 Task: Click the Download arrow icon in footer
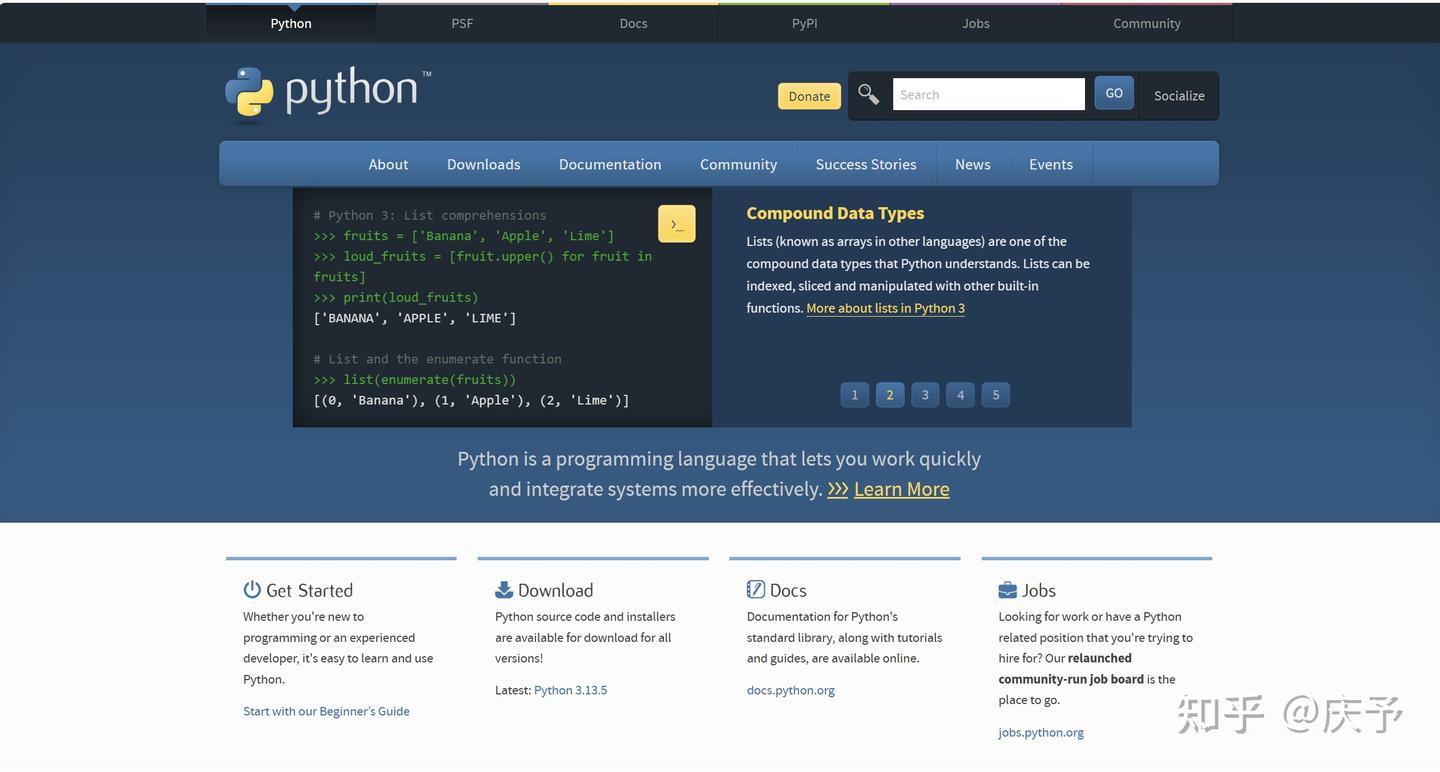click(x=503, y=589)
